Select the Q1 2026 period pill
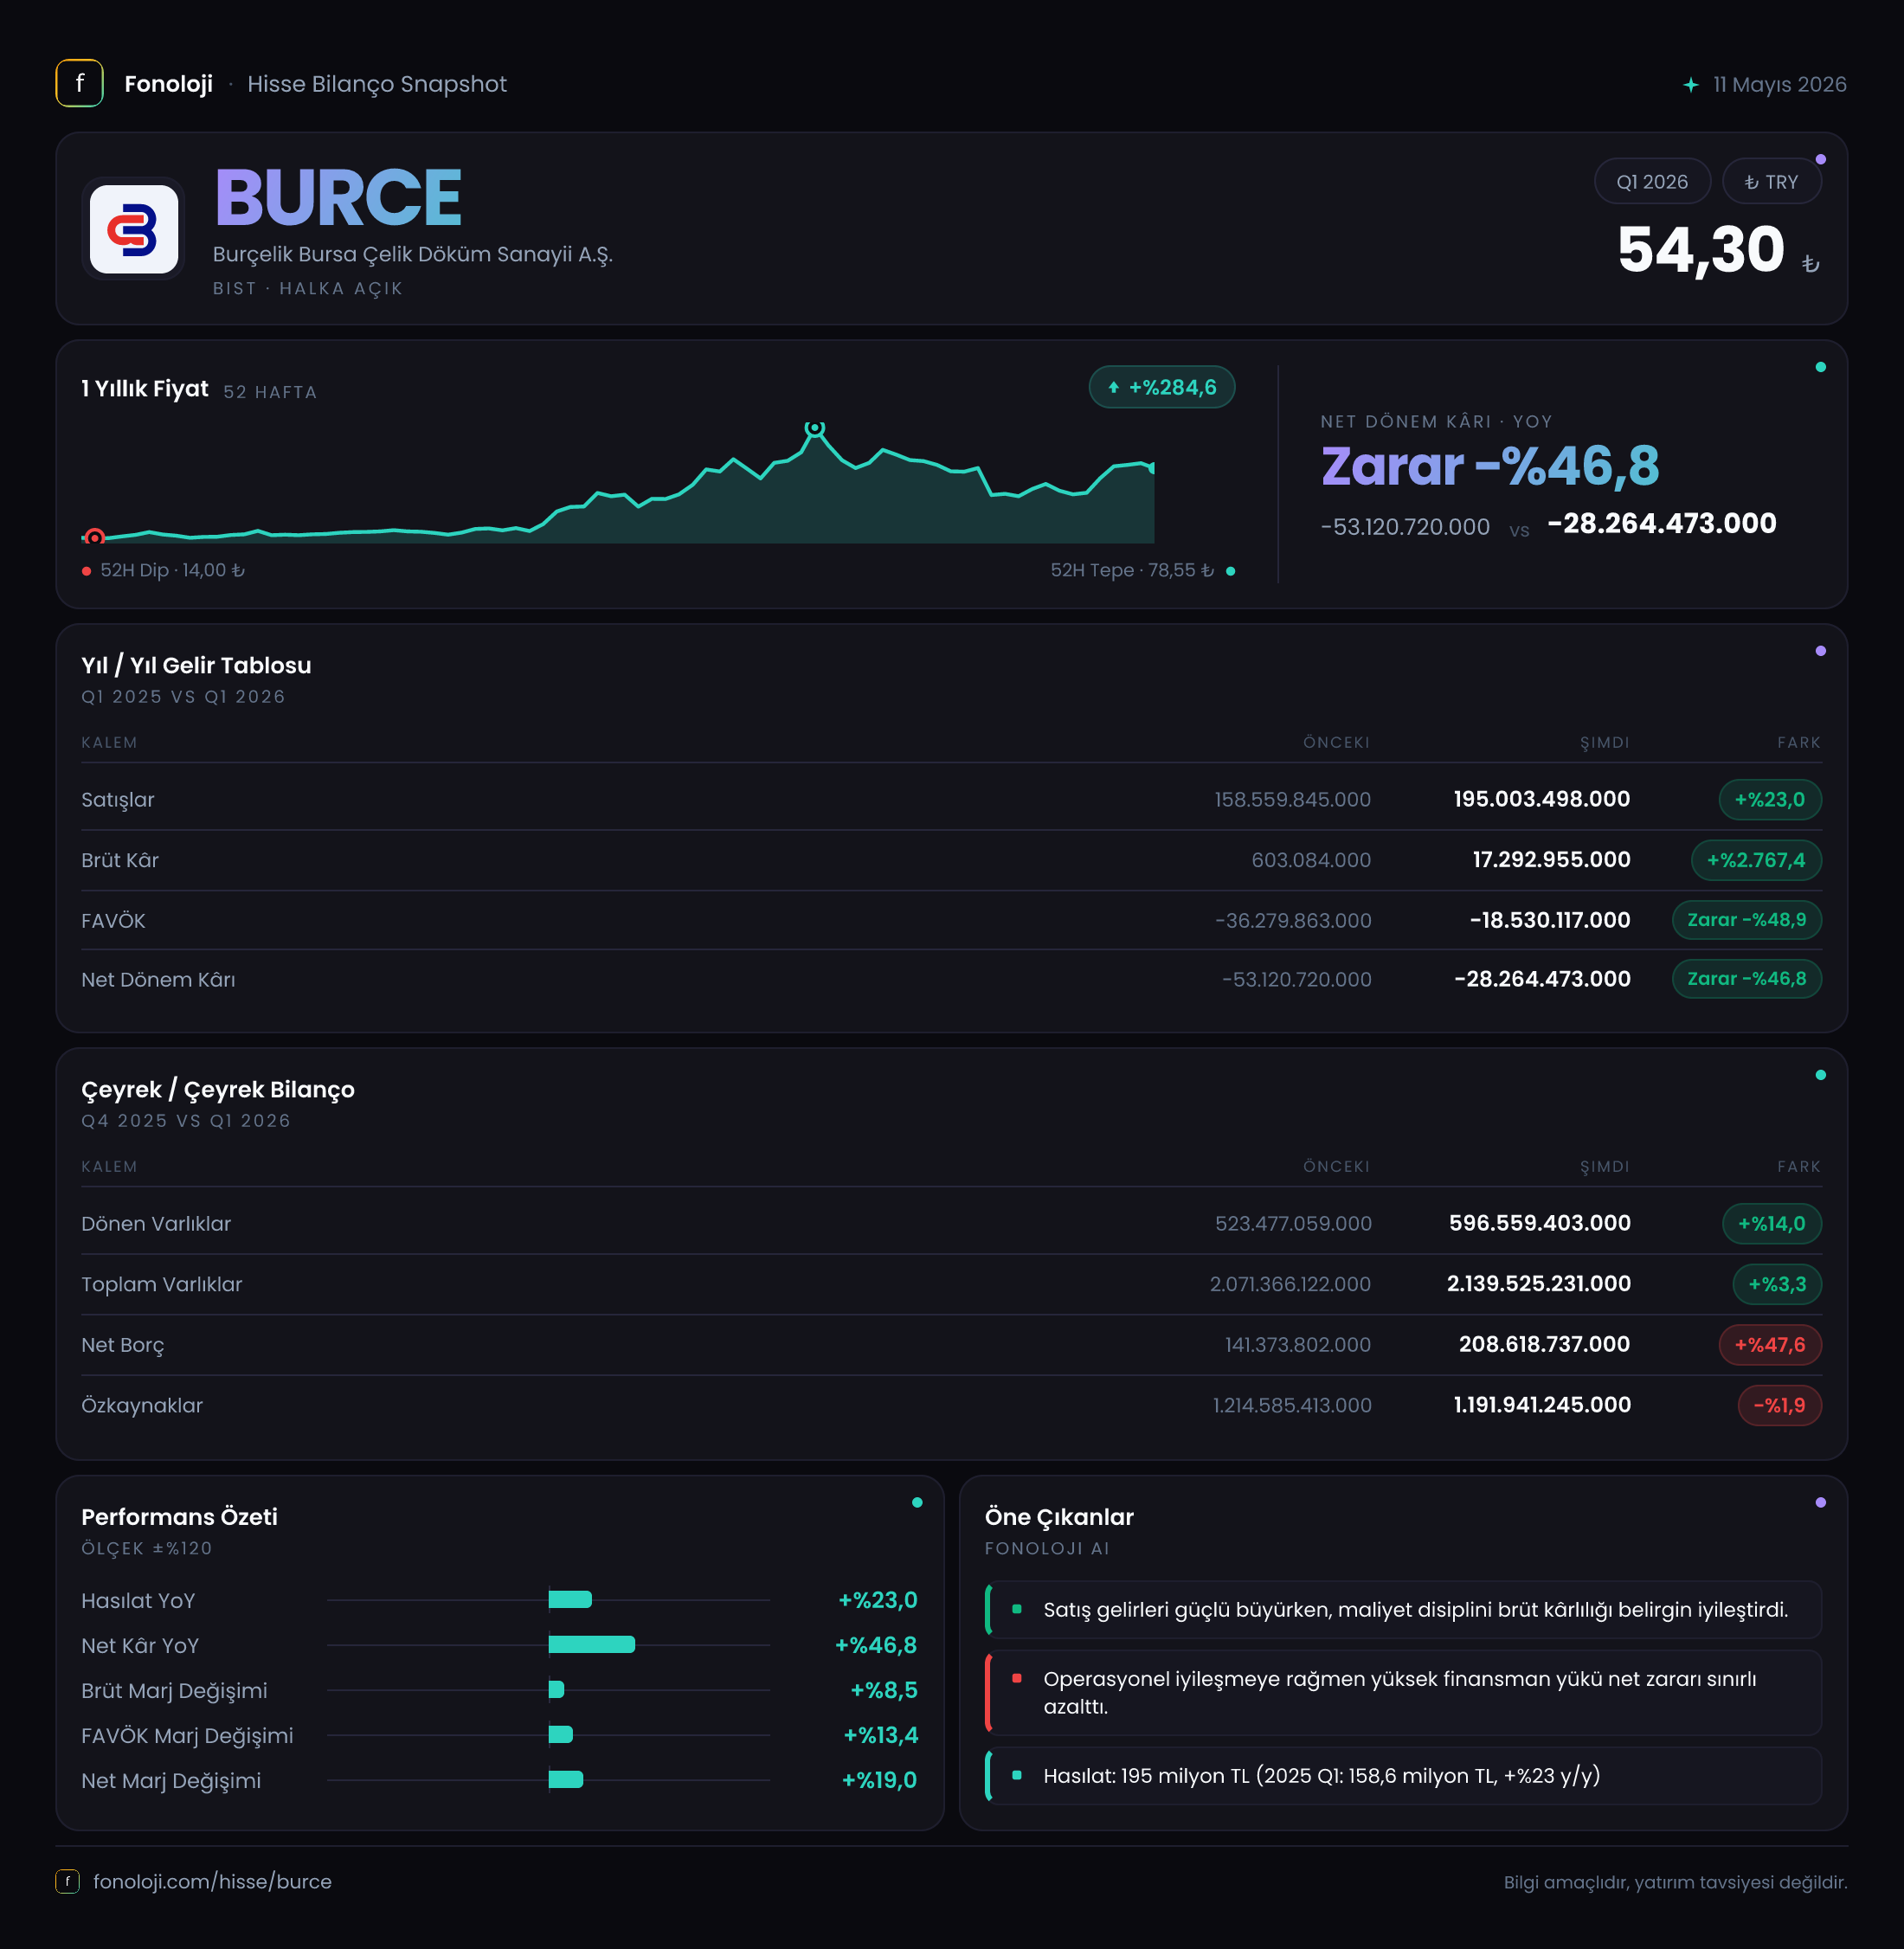This screenshot has width=1904, height=1949. point(1652,182)
